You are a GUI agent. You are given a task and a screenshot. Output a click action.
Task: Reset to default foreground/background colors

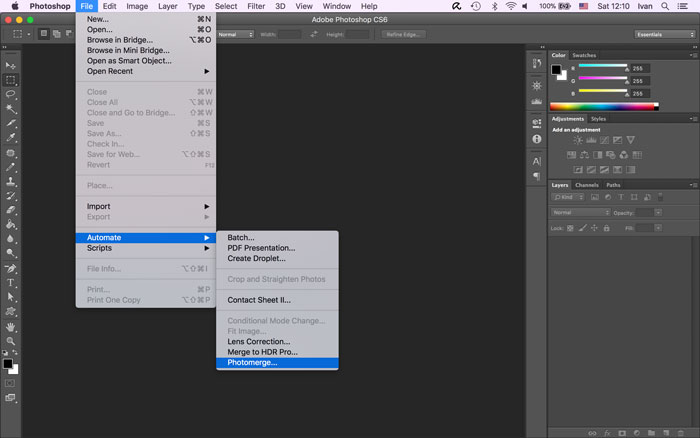point(5,352)
